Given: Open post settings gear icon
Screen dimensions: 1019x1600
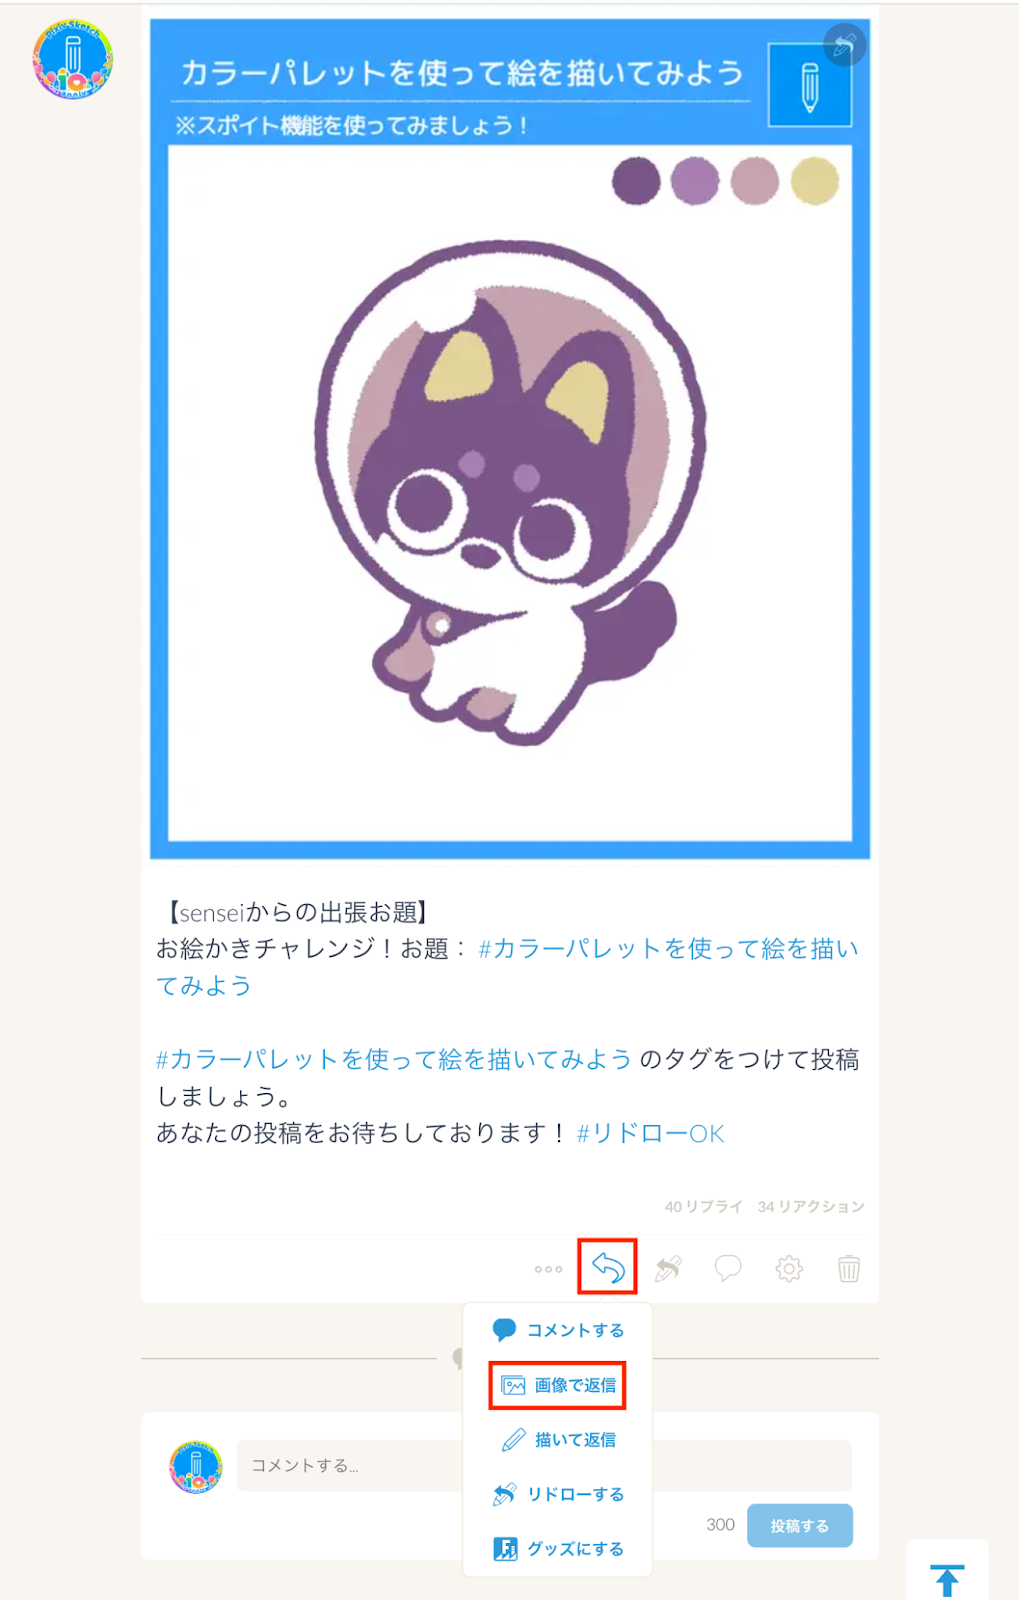Looking at the screenshot, I should pos(789,1269).
